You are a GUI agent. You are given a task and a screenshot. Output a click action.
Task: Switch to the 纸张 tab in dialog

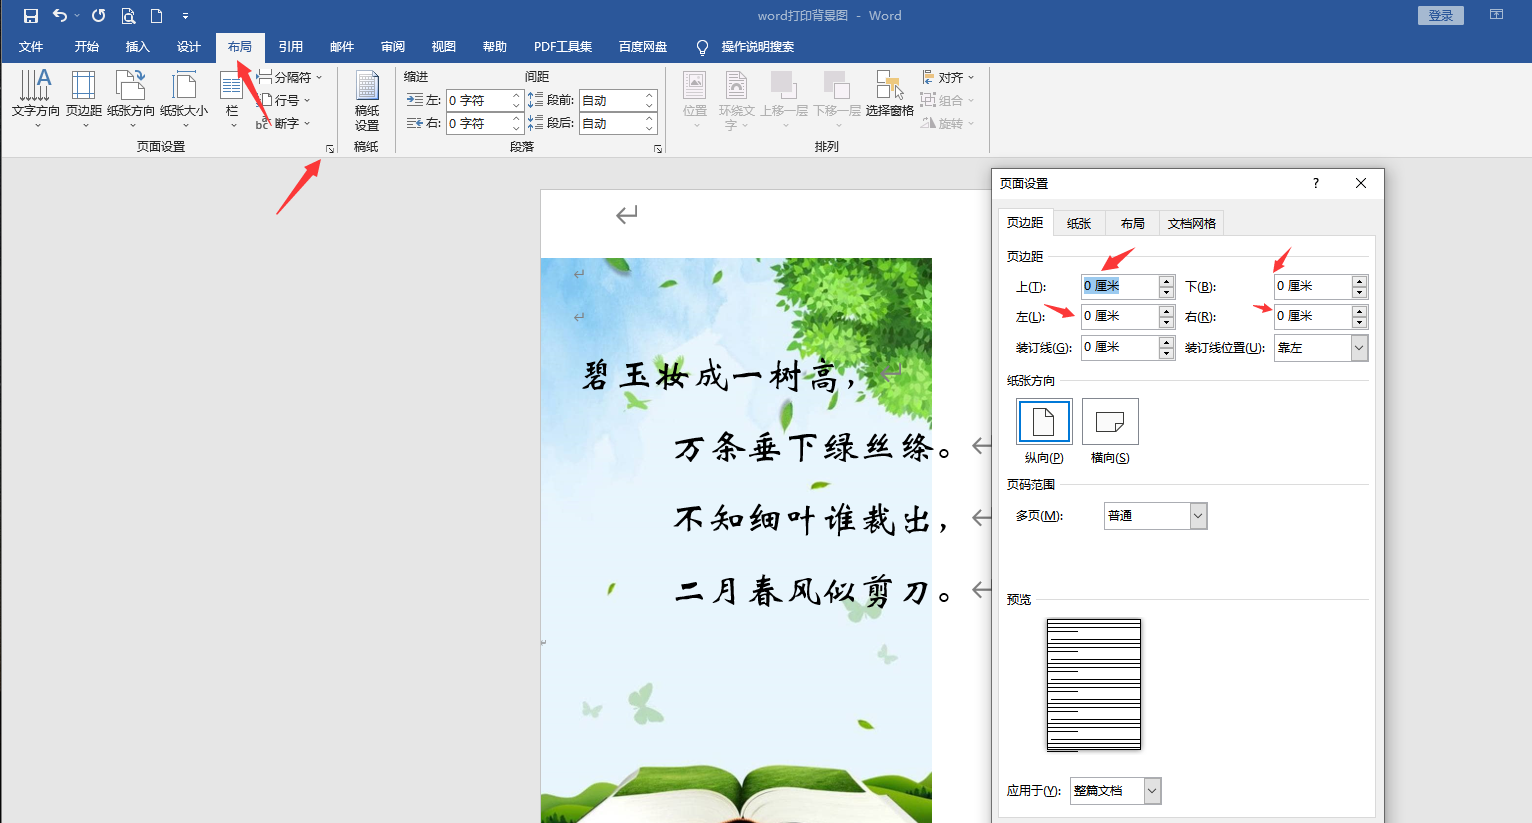pyautogui.click(x=1079, y=223)
